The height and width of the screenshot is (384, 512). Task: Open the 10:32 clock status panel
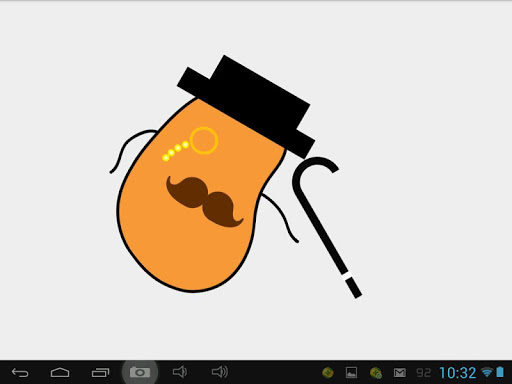pos(458,373)
